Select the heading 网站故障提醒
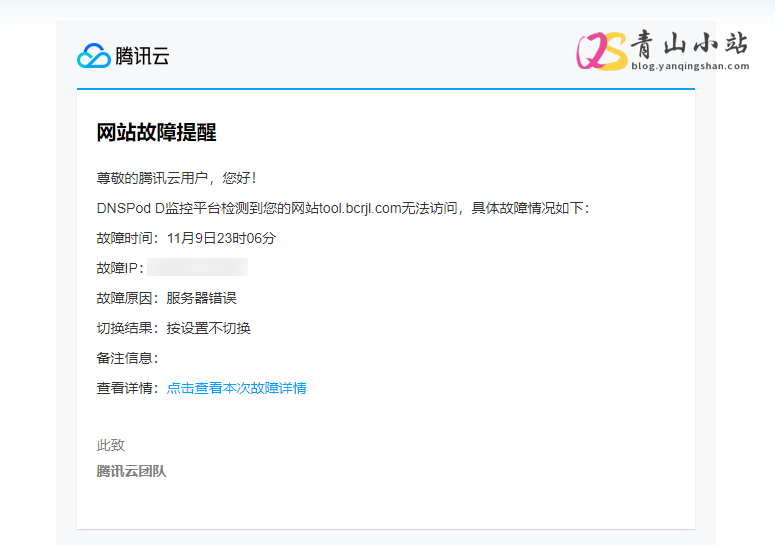 156,132
